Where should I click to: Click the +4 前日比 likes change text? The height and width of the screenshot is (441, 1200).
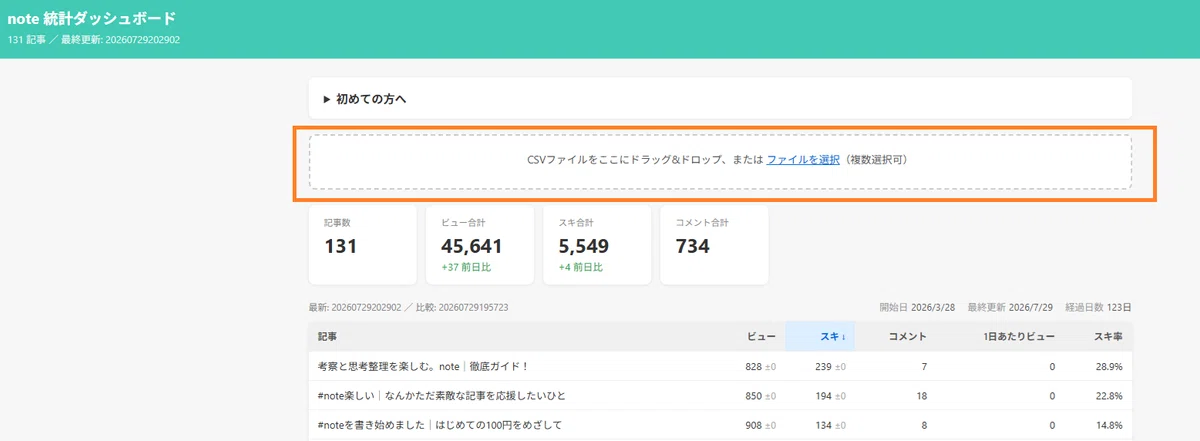click(x=580, y=268)
